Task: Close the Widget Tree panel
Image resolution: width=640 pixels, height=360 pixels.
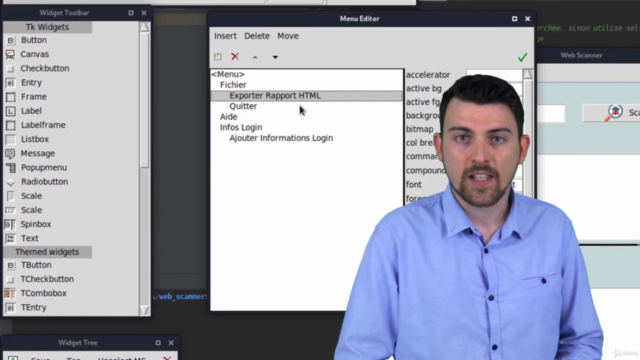Action: point(171,343)
